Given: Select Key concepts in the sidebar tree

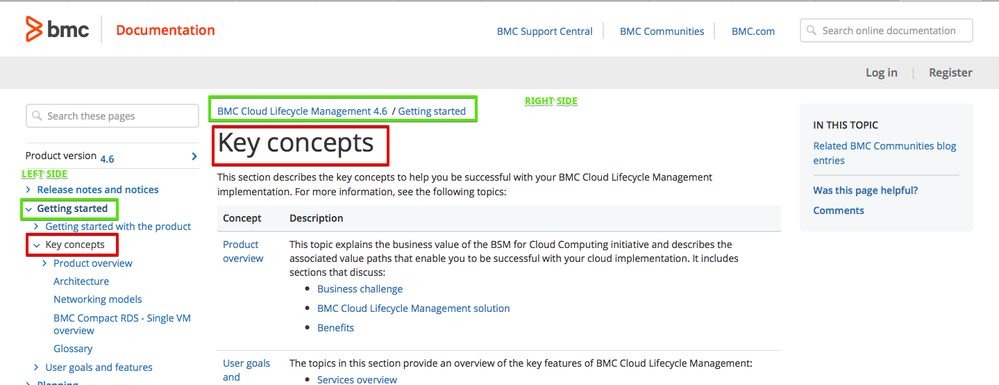Looking at the screenshot, I should 75,245.
